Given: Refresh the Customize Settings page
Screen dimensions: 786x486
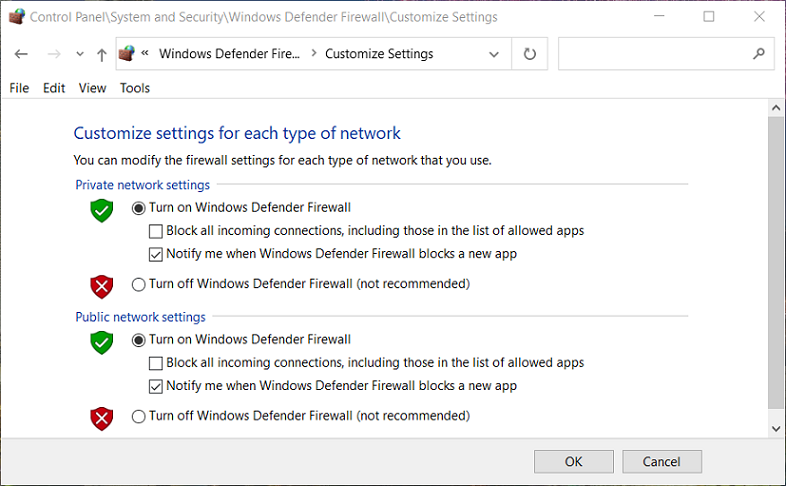Looking at the screenshot, I should pyautogui.click(x=530, y=54).
